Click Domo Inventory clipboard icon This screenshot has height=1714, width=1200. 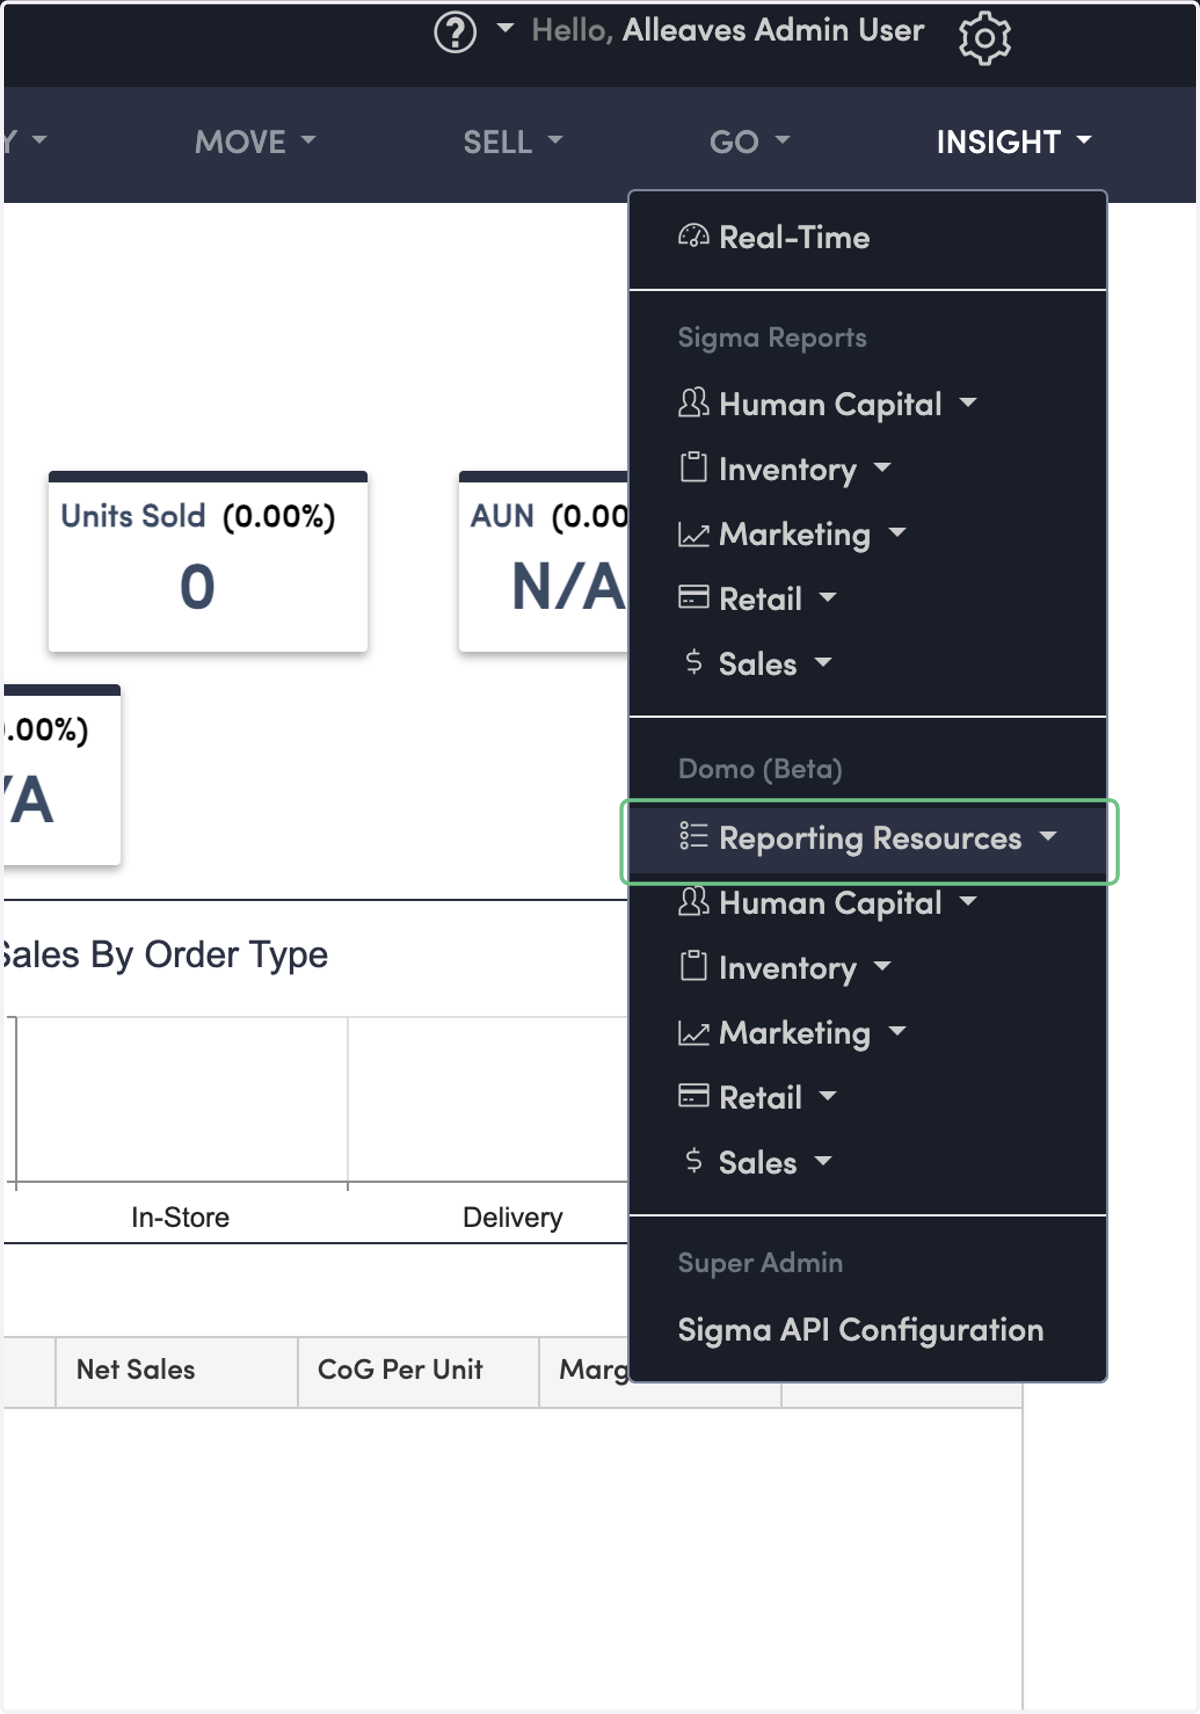tap(693, 966)
